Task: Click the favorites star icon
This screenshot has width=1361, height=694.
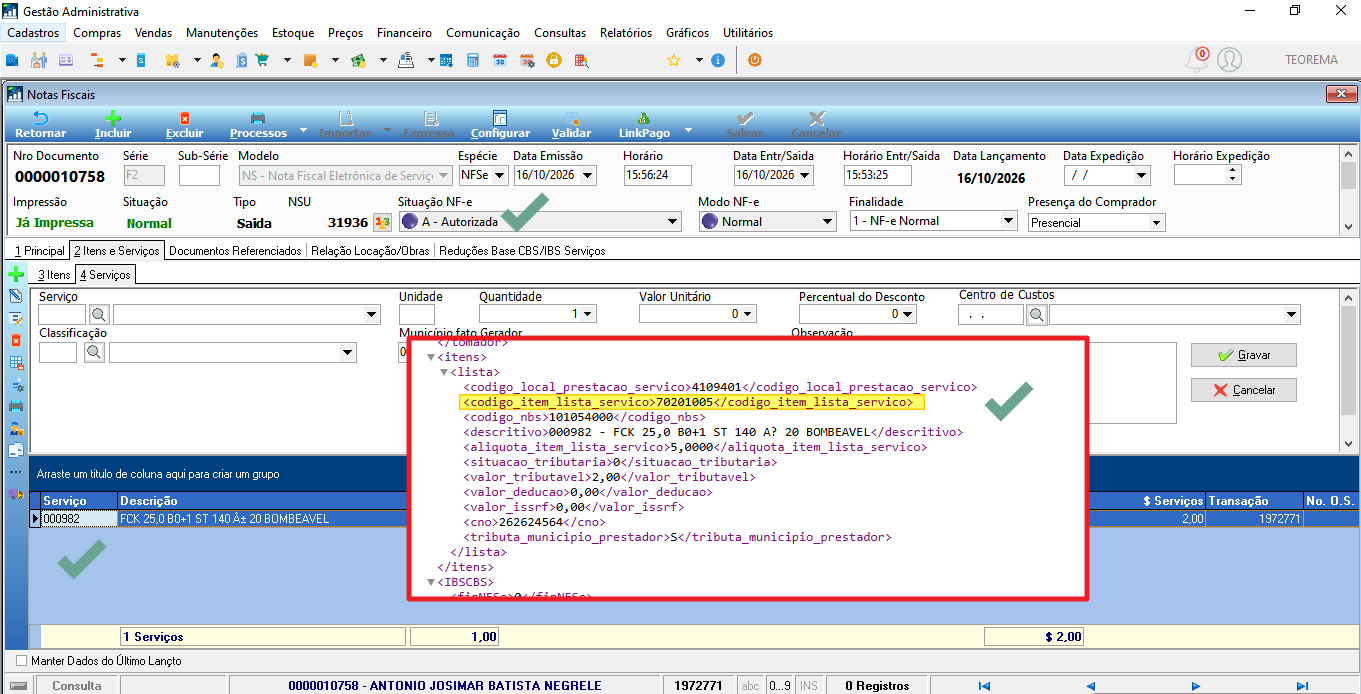Action: click(674, 60)
